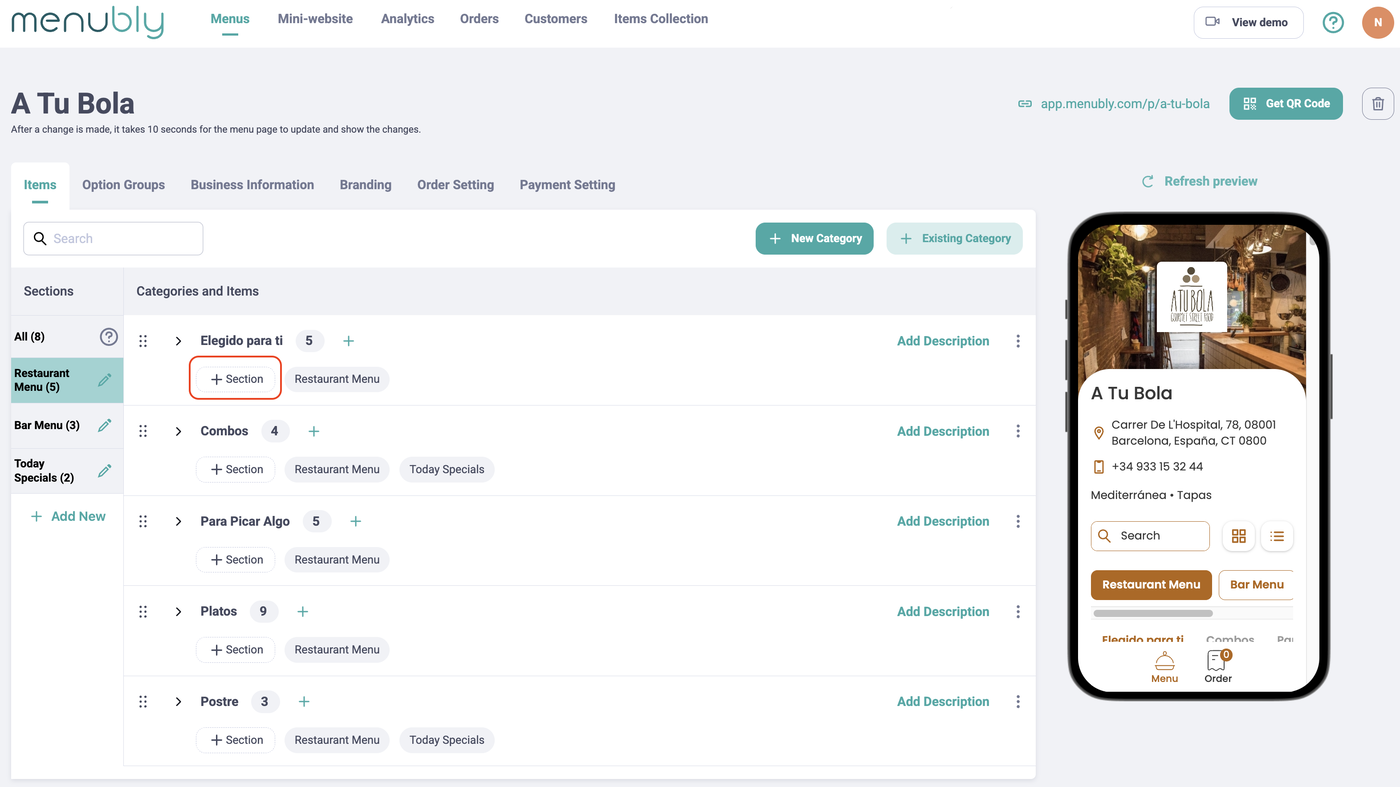
Task: Add an item to Postre category
Action: 304,702
